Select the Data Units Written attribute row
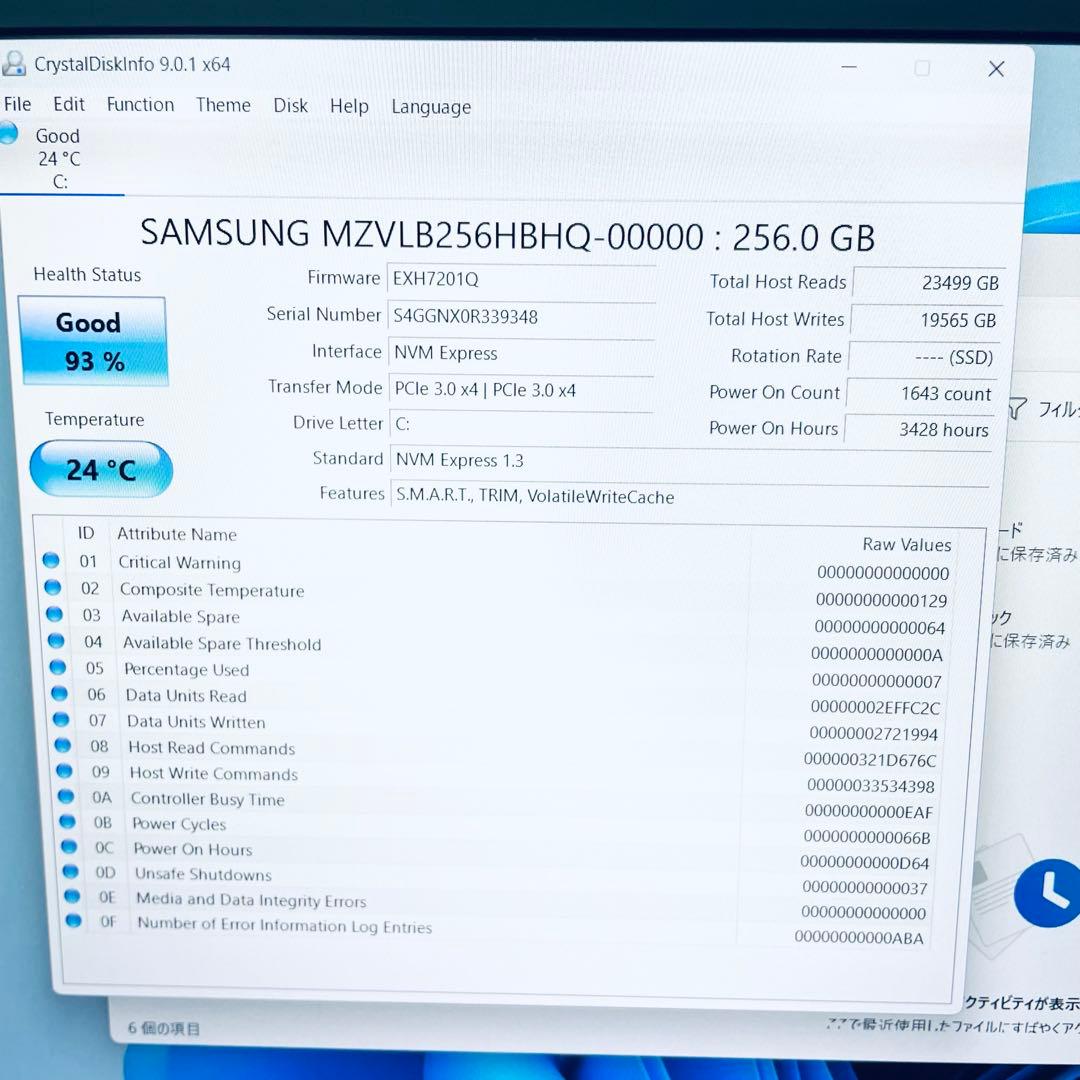Screen dimensions: 1080x1080 [196, 721]
